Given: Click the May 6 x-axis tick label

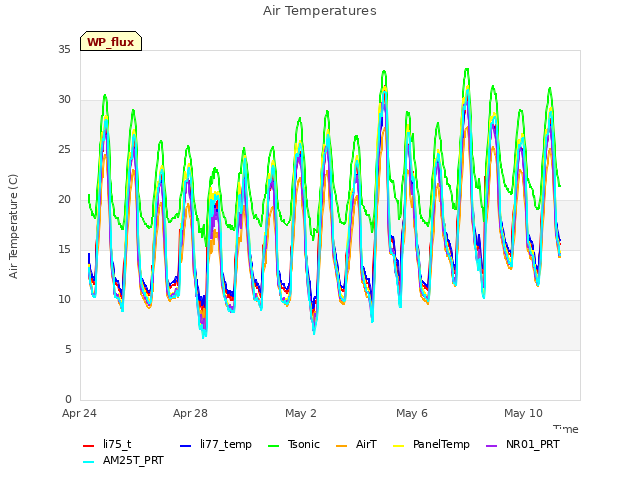Looking at the screenshot, I should click(412, 413).
